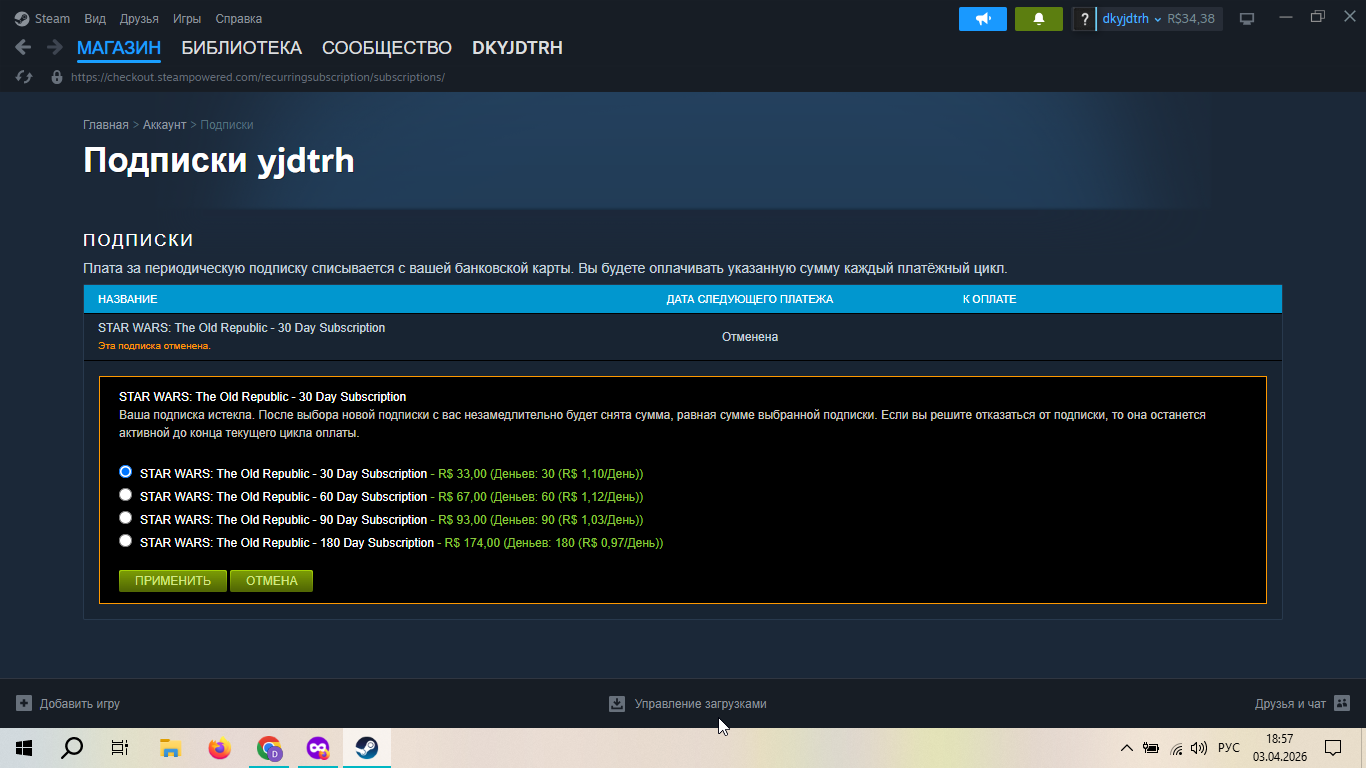The image size is (1366, 768).
Task: Click the ДАТА СЛЕДУЮЩЕГО ПЛАТЕЖА column header
Action: pos(750,299)
